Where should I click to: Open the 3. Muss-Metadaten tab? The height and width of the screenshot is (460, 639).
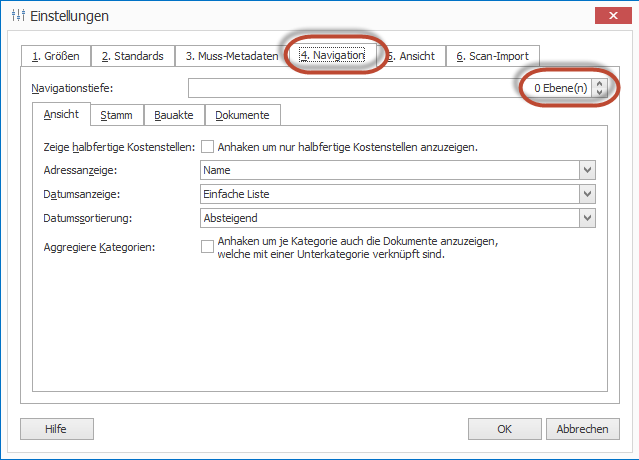(231, 56)
